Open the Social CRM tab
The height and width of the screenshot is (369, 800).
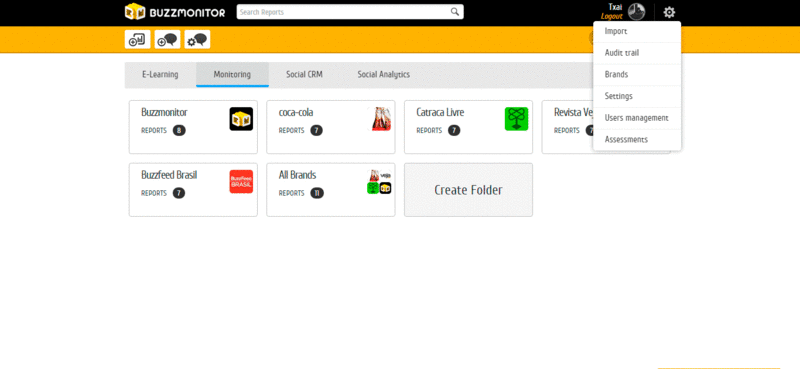(x=304, y=75)
